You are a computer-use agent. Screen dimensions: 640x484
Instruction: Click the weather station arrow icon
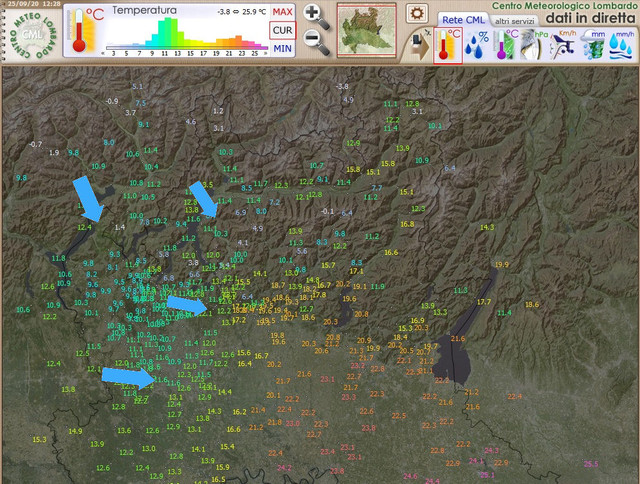pyautogui.click(x=419, y=44)
